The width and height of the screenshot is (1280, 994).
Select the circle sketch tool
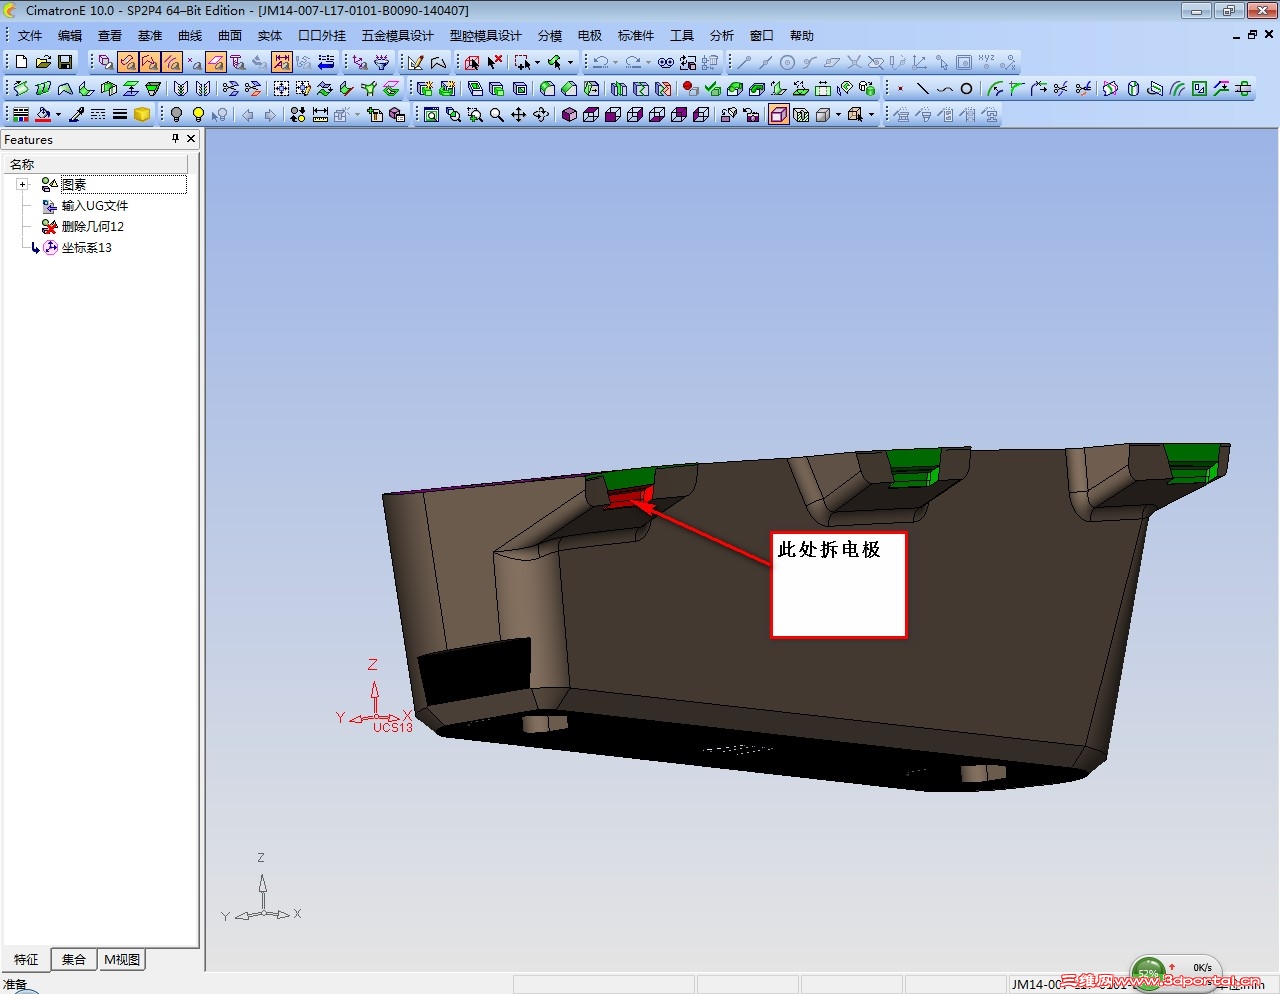(966, 89)
